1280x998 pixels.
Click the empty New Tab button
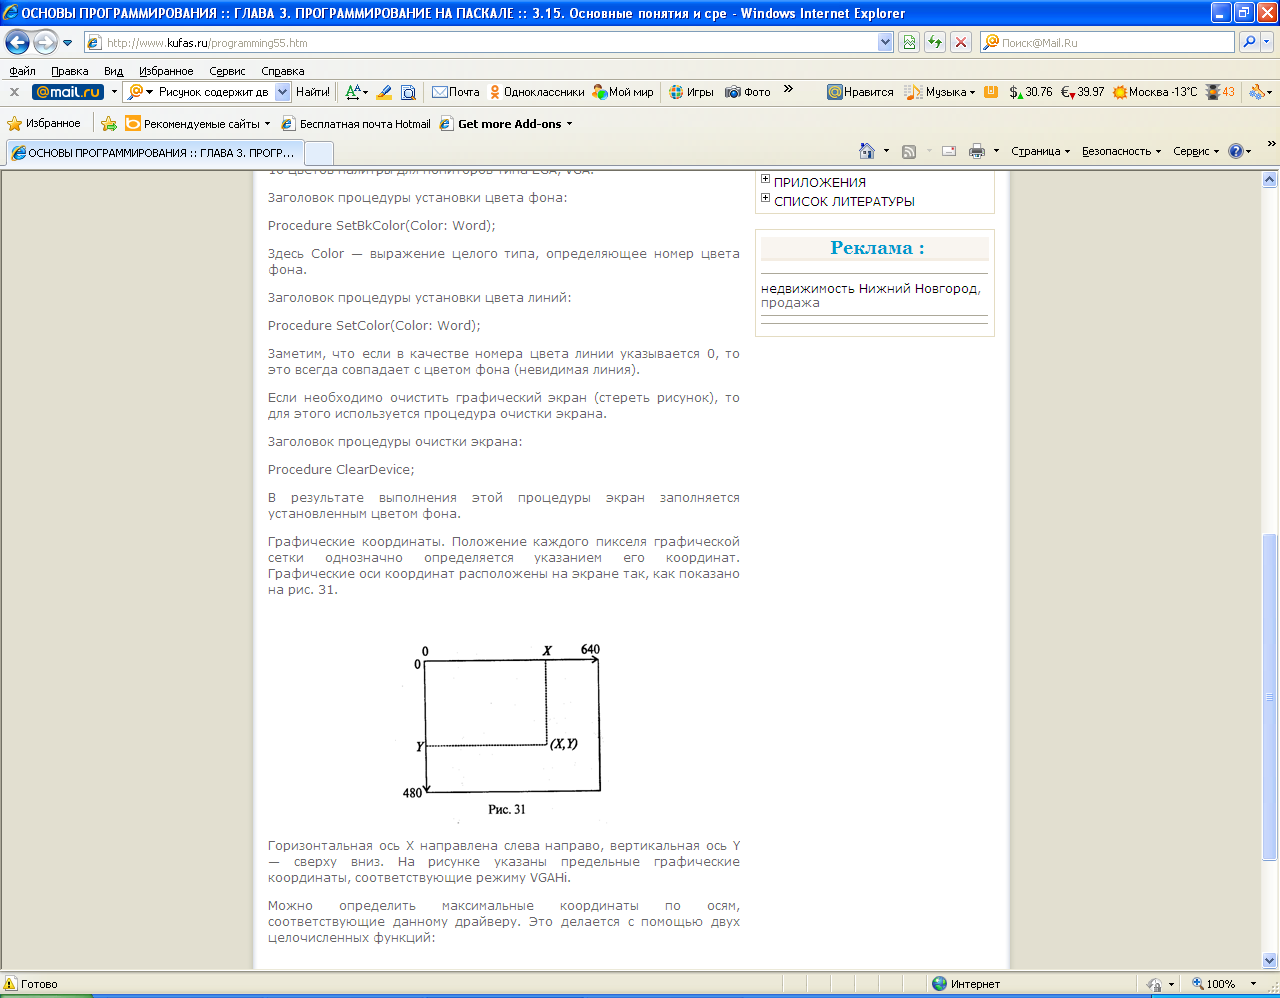pyautogui.click(x=319, y=153)
